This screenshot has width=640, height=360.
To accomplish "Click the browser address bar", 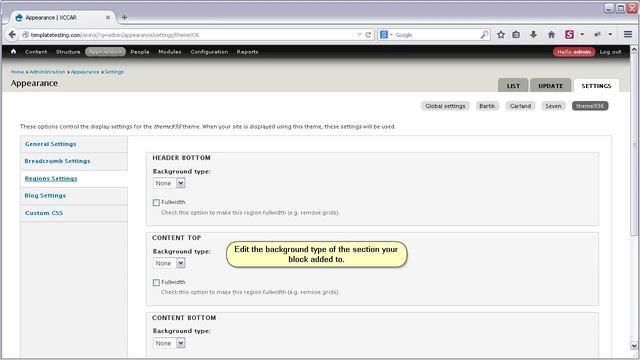I will click(x=192, y=35).
